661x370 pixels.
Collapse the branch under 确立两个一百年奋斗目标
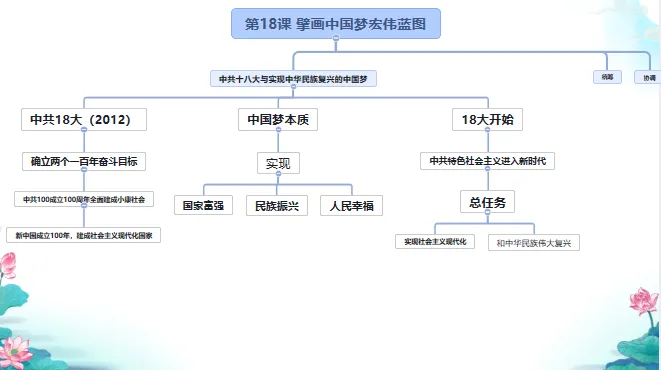[84, 169]
